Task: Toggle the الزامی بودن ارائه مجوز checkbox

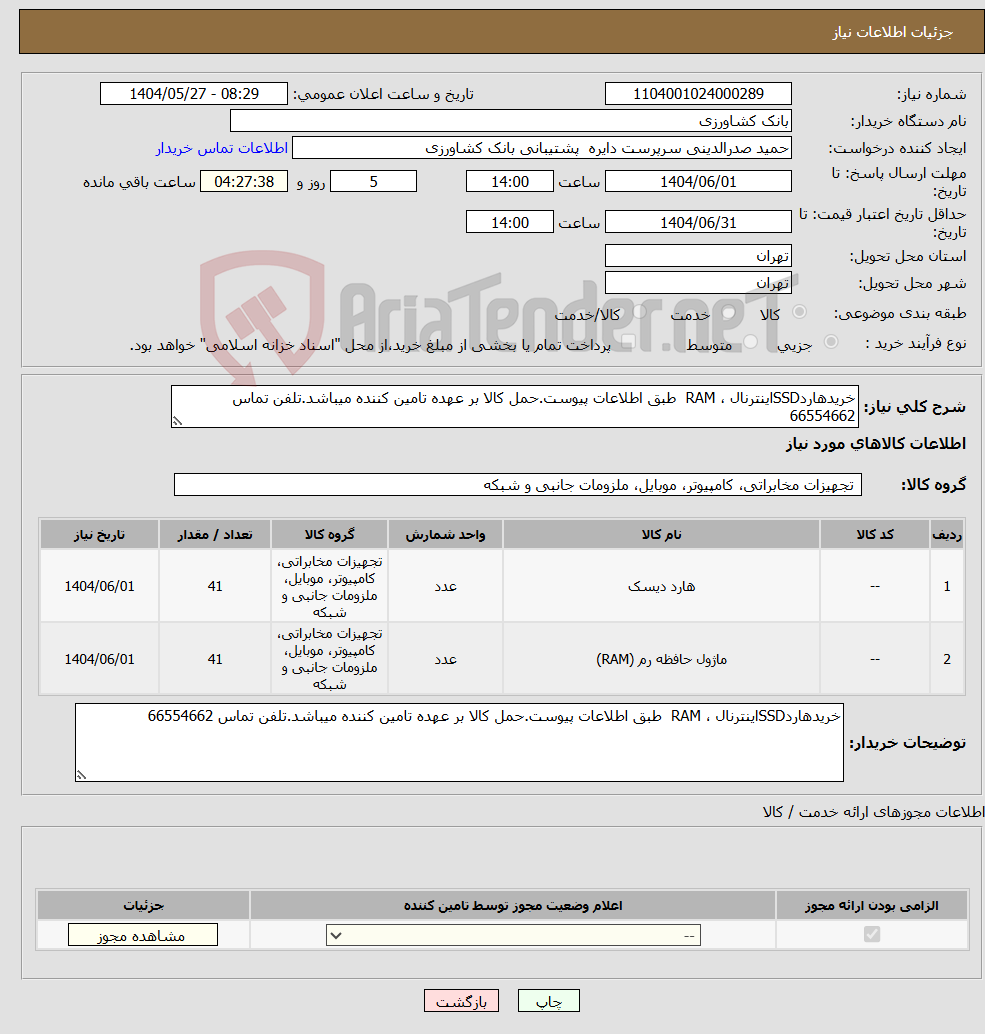Action: coord(871,934)
